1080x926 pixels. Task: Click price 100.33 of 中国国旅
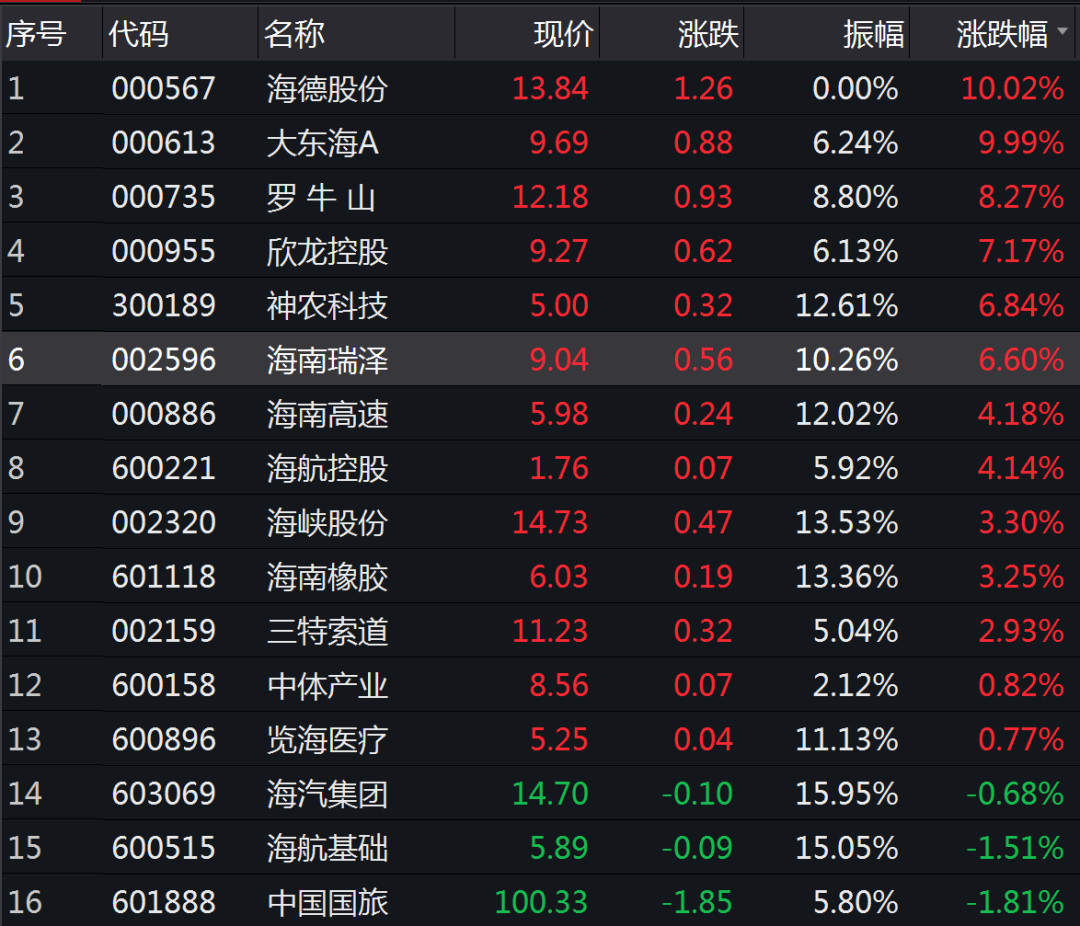[541, 903]
